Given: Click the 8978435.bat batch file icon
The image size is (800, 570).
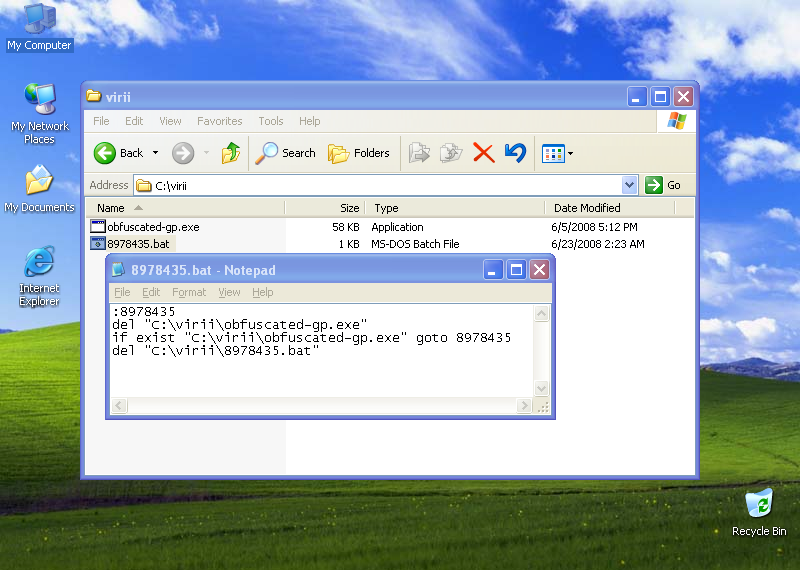Looking at the screenshot, I should pos(97,243).
